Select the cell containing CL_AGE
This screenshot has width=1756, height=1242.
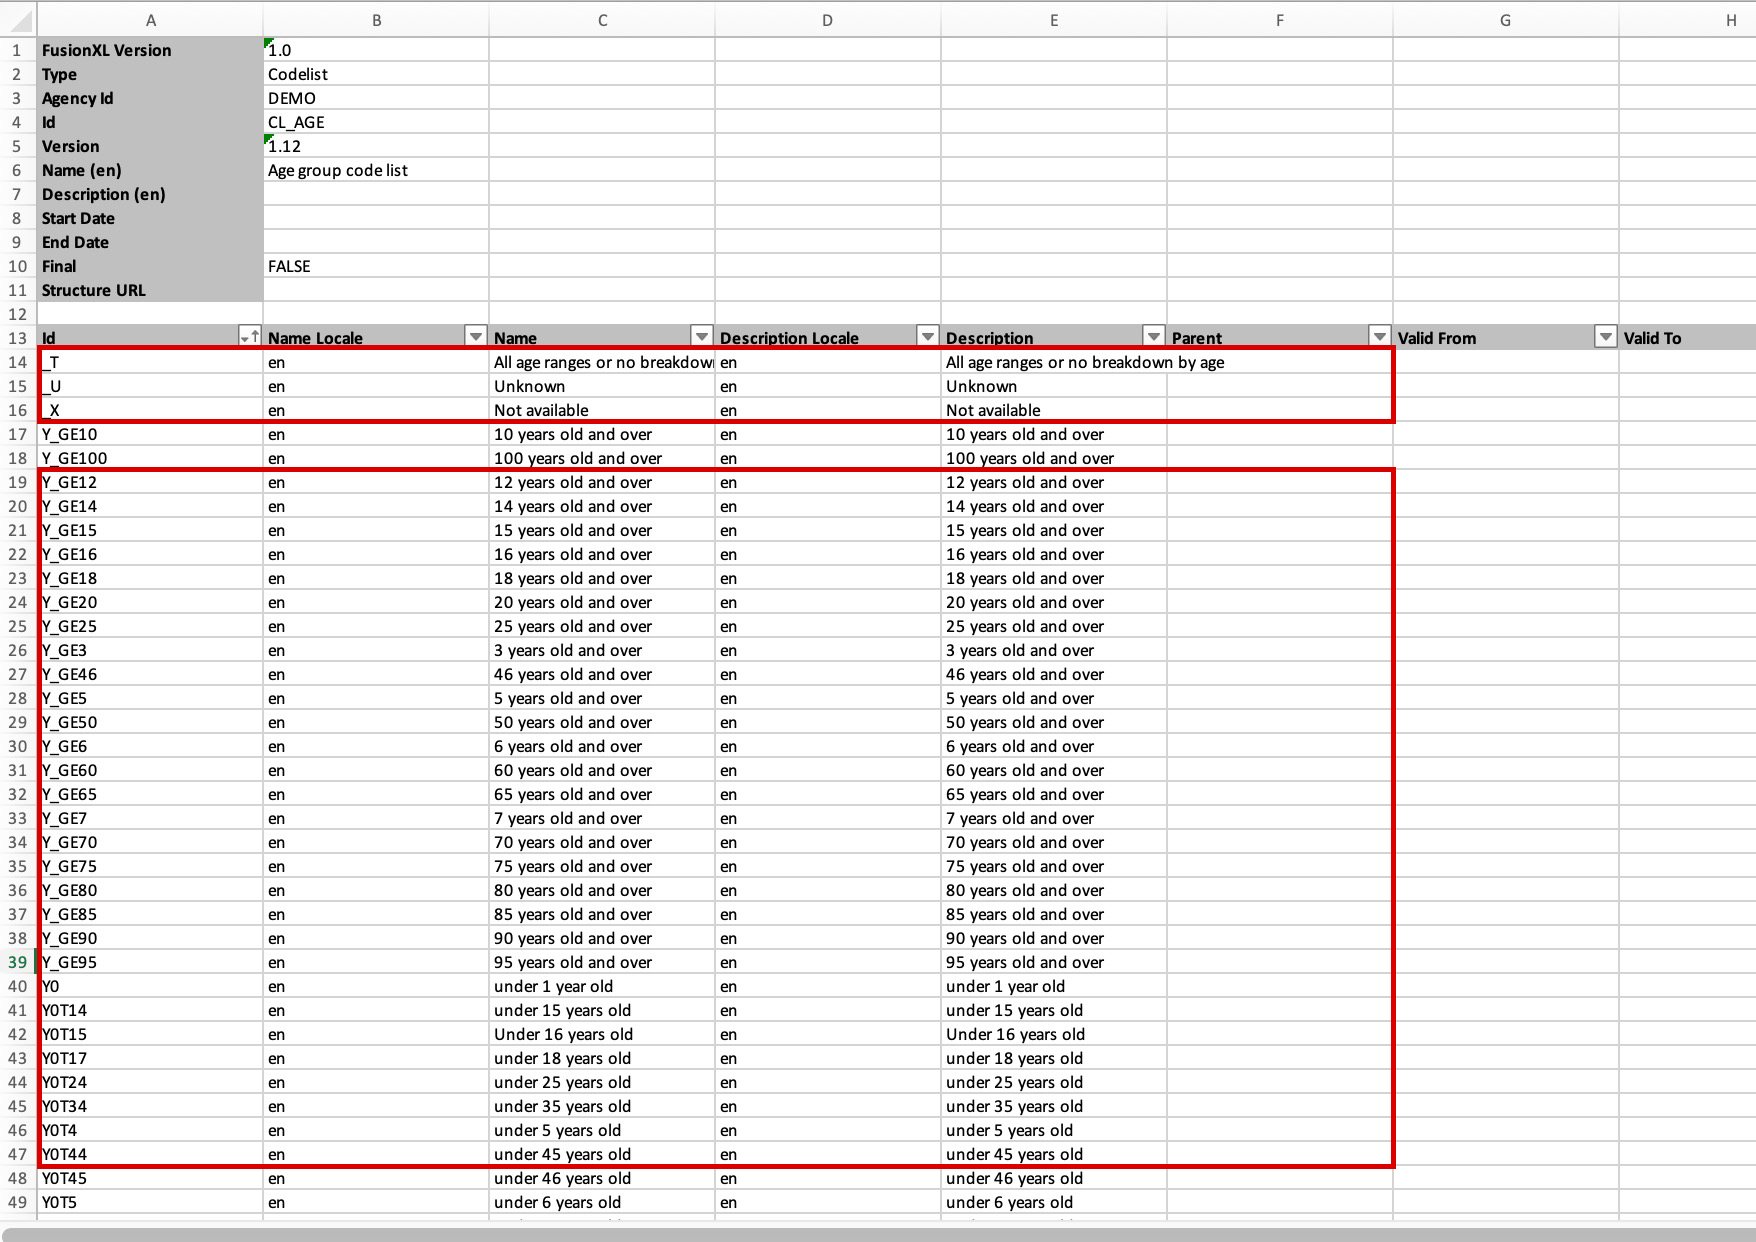[376, 122]
